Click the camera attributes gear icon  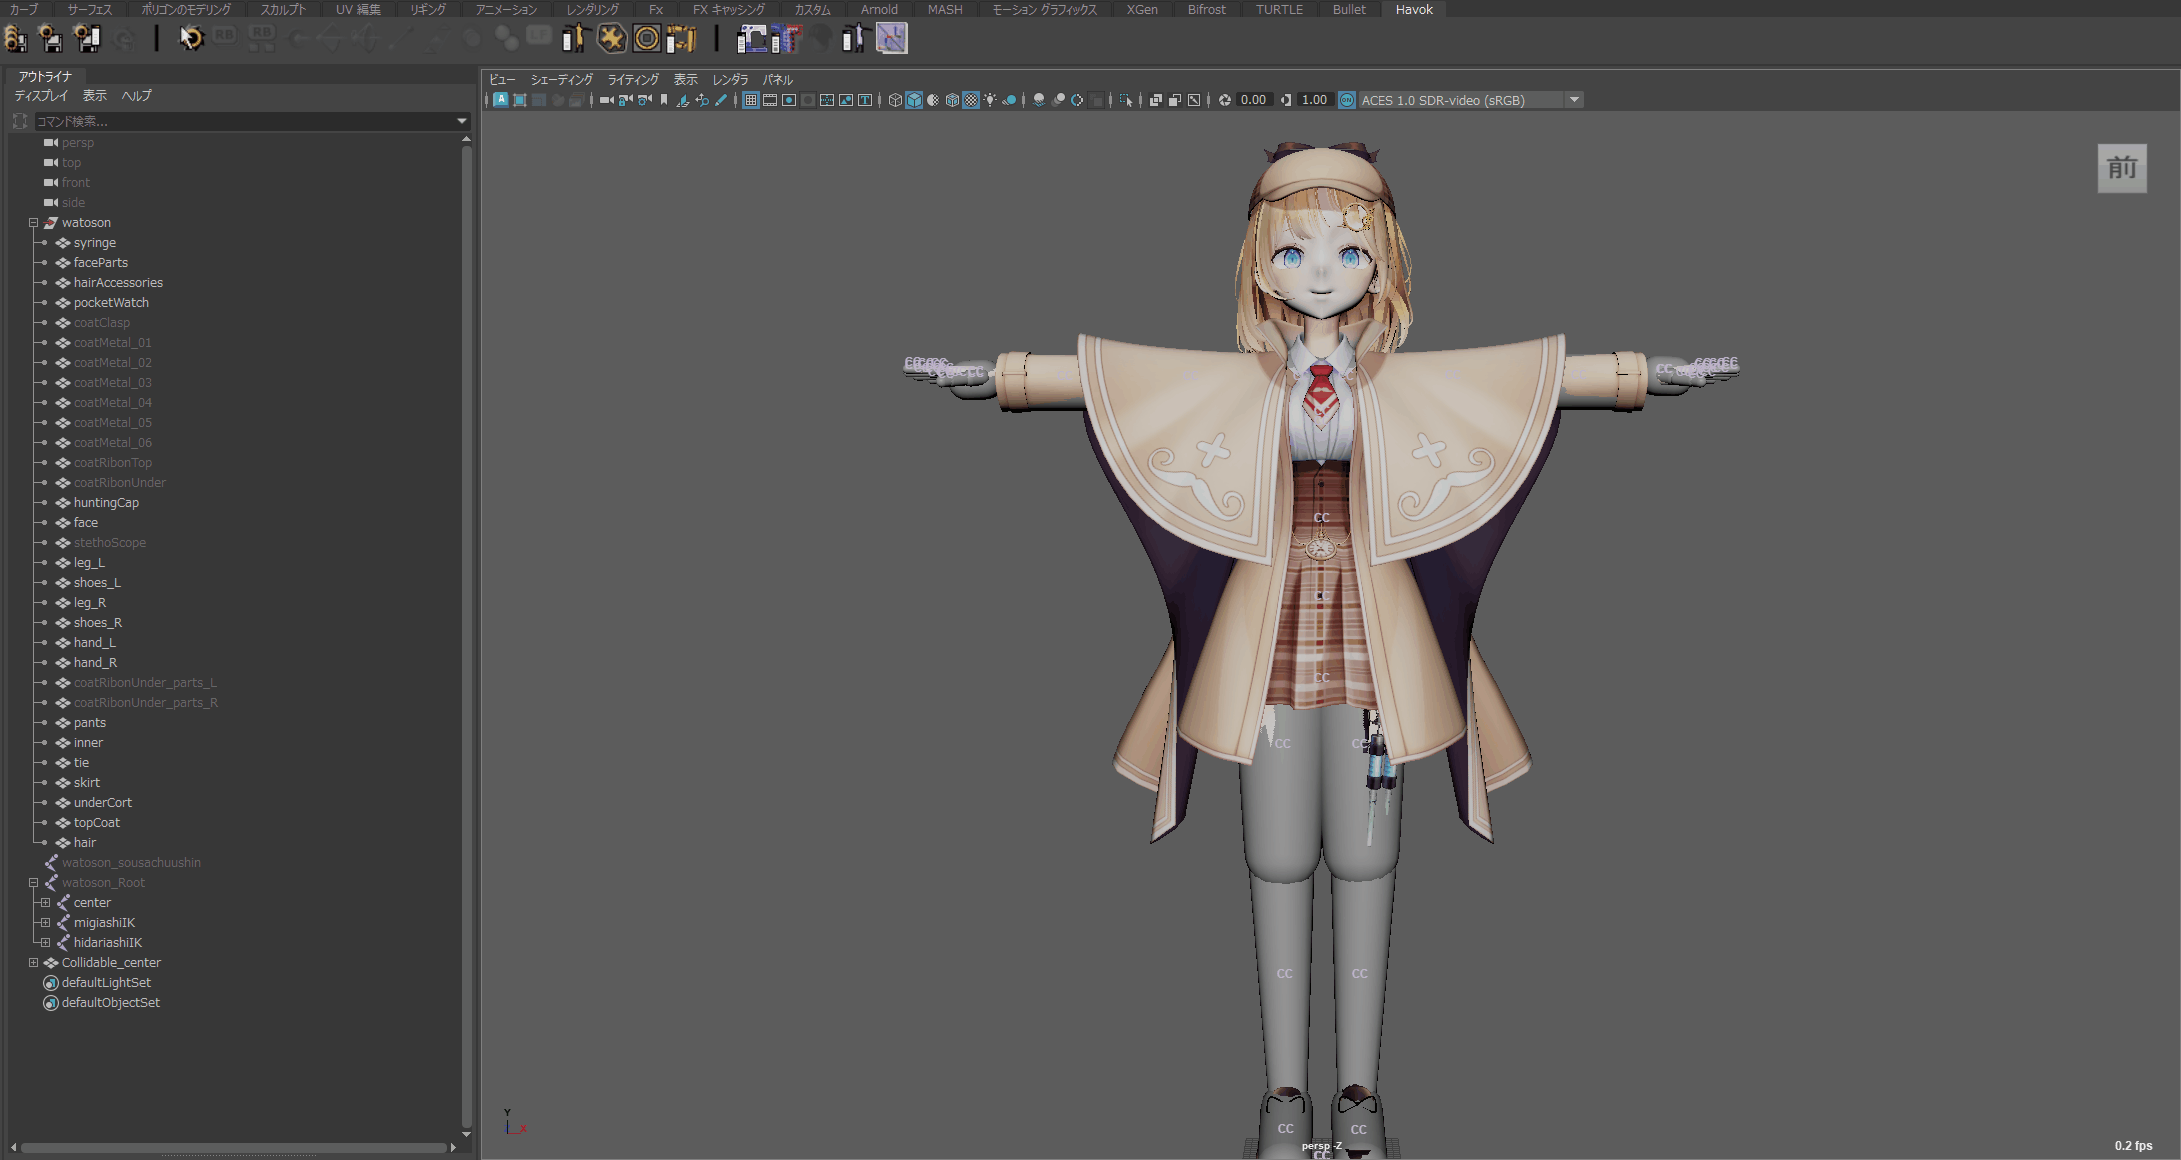(x=644, y=100)
